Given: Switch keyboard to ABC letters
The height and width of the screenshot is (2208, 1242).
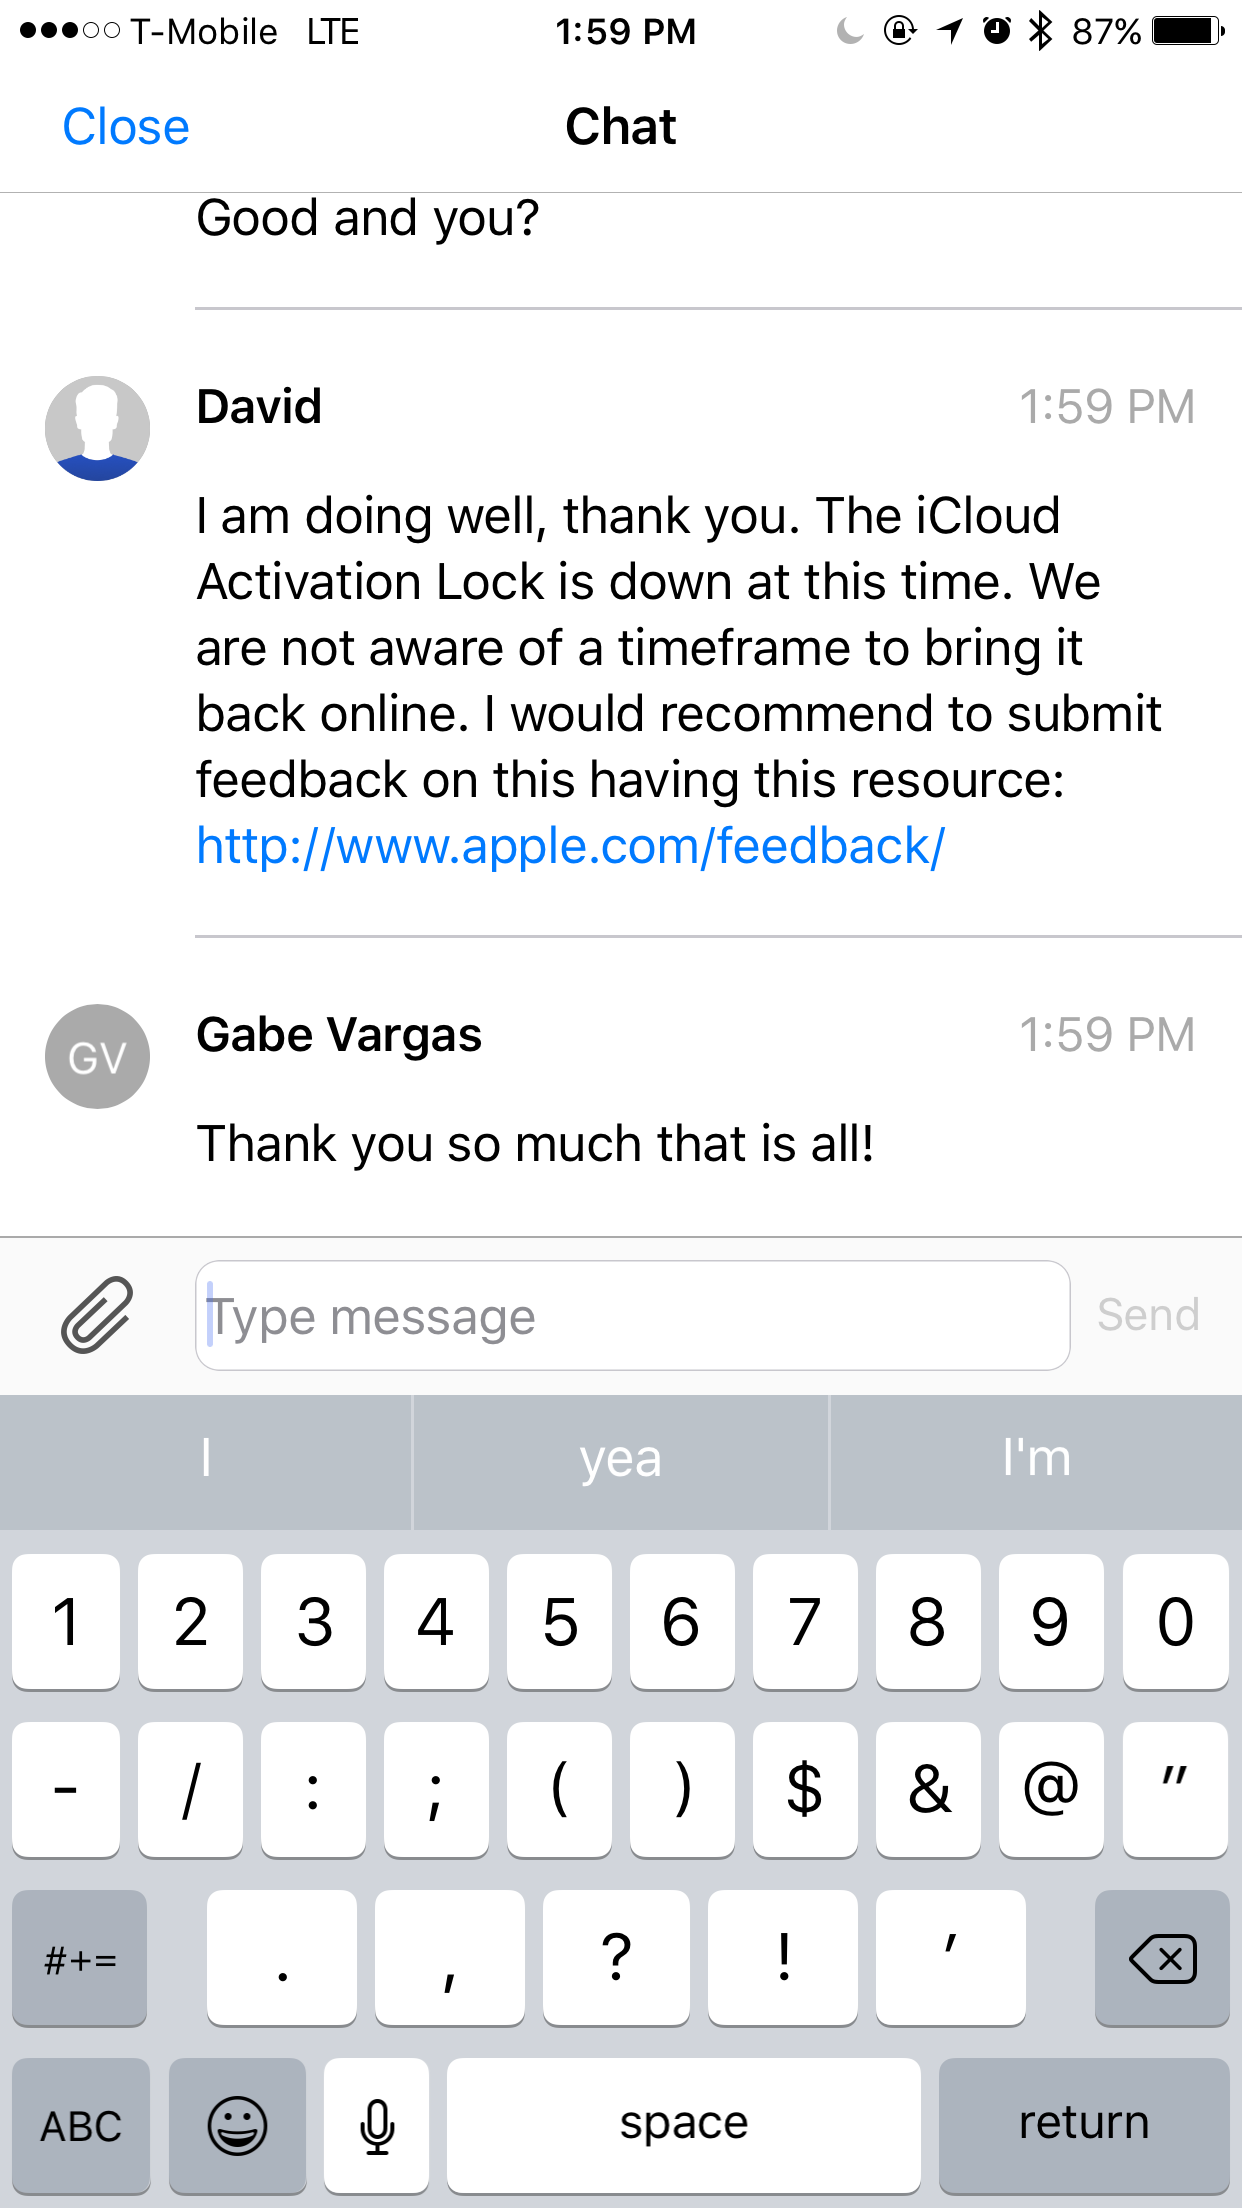Looking at the screenshot, I should pos(81,2124).
